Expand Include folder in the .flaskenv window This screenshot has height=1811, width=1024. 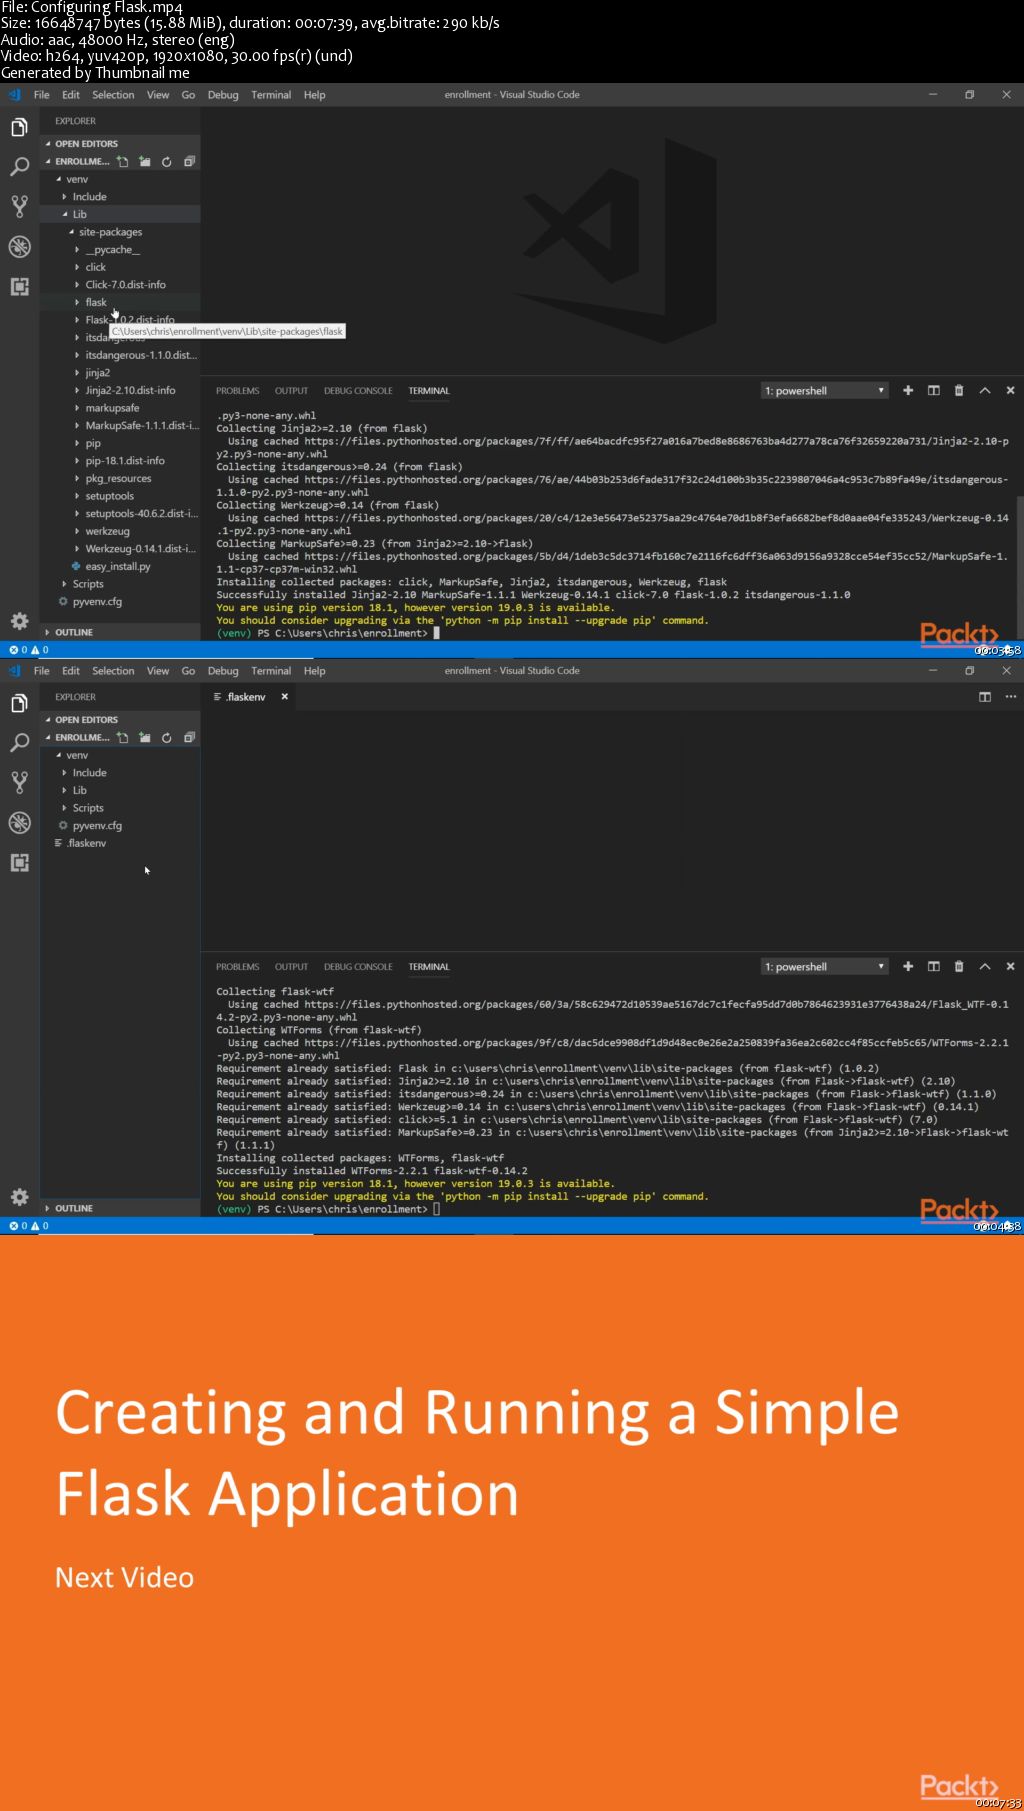pyautogui.click(x=89, y=773)
